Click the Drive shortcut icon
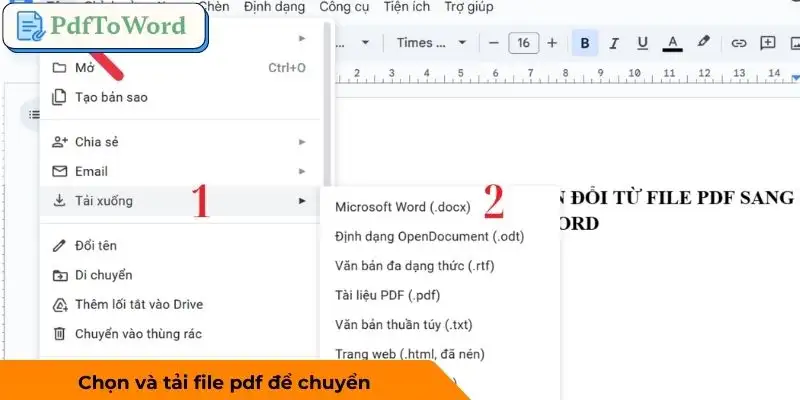Screen dimensions: 800x400 [60, 305]
